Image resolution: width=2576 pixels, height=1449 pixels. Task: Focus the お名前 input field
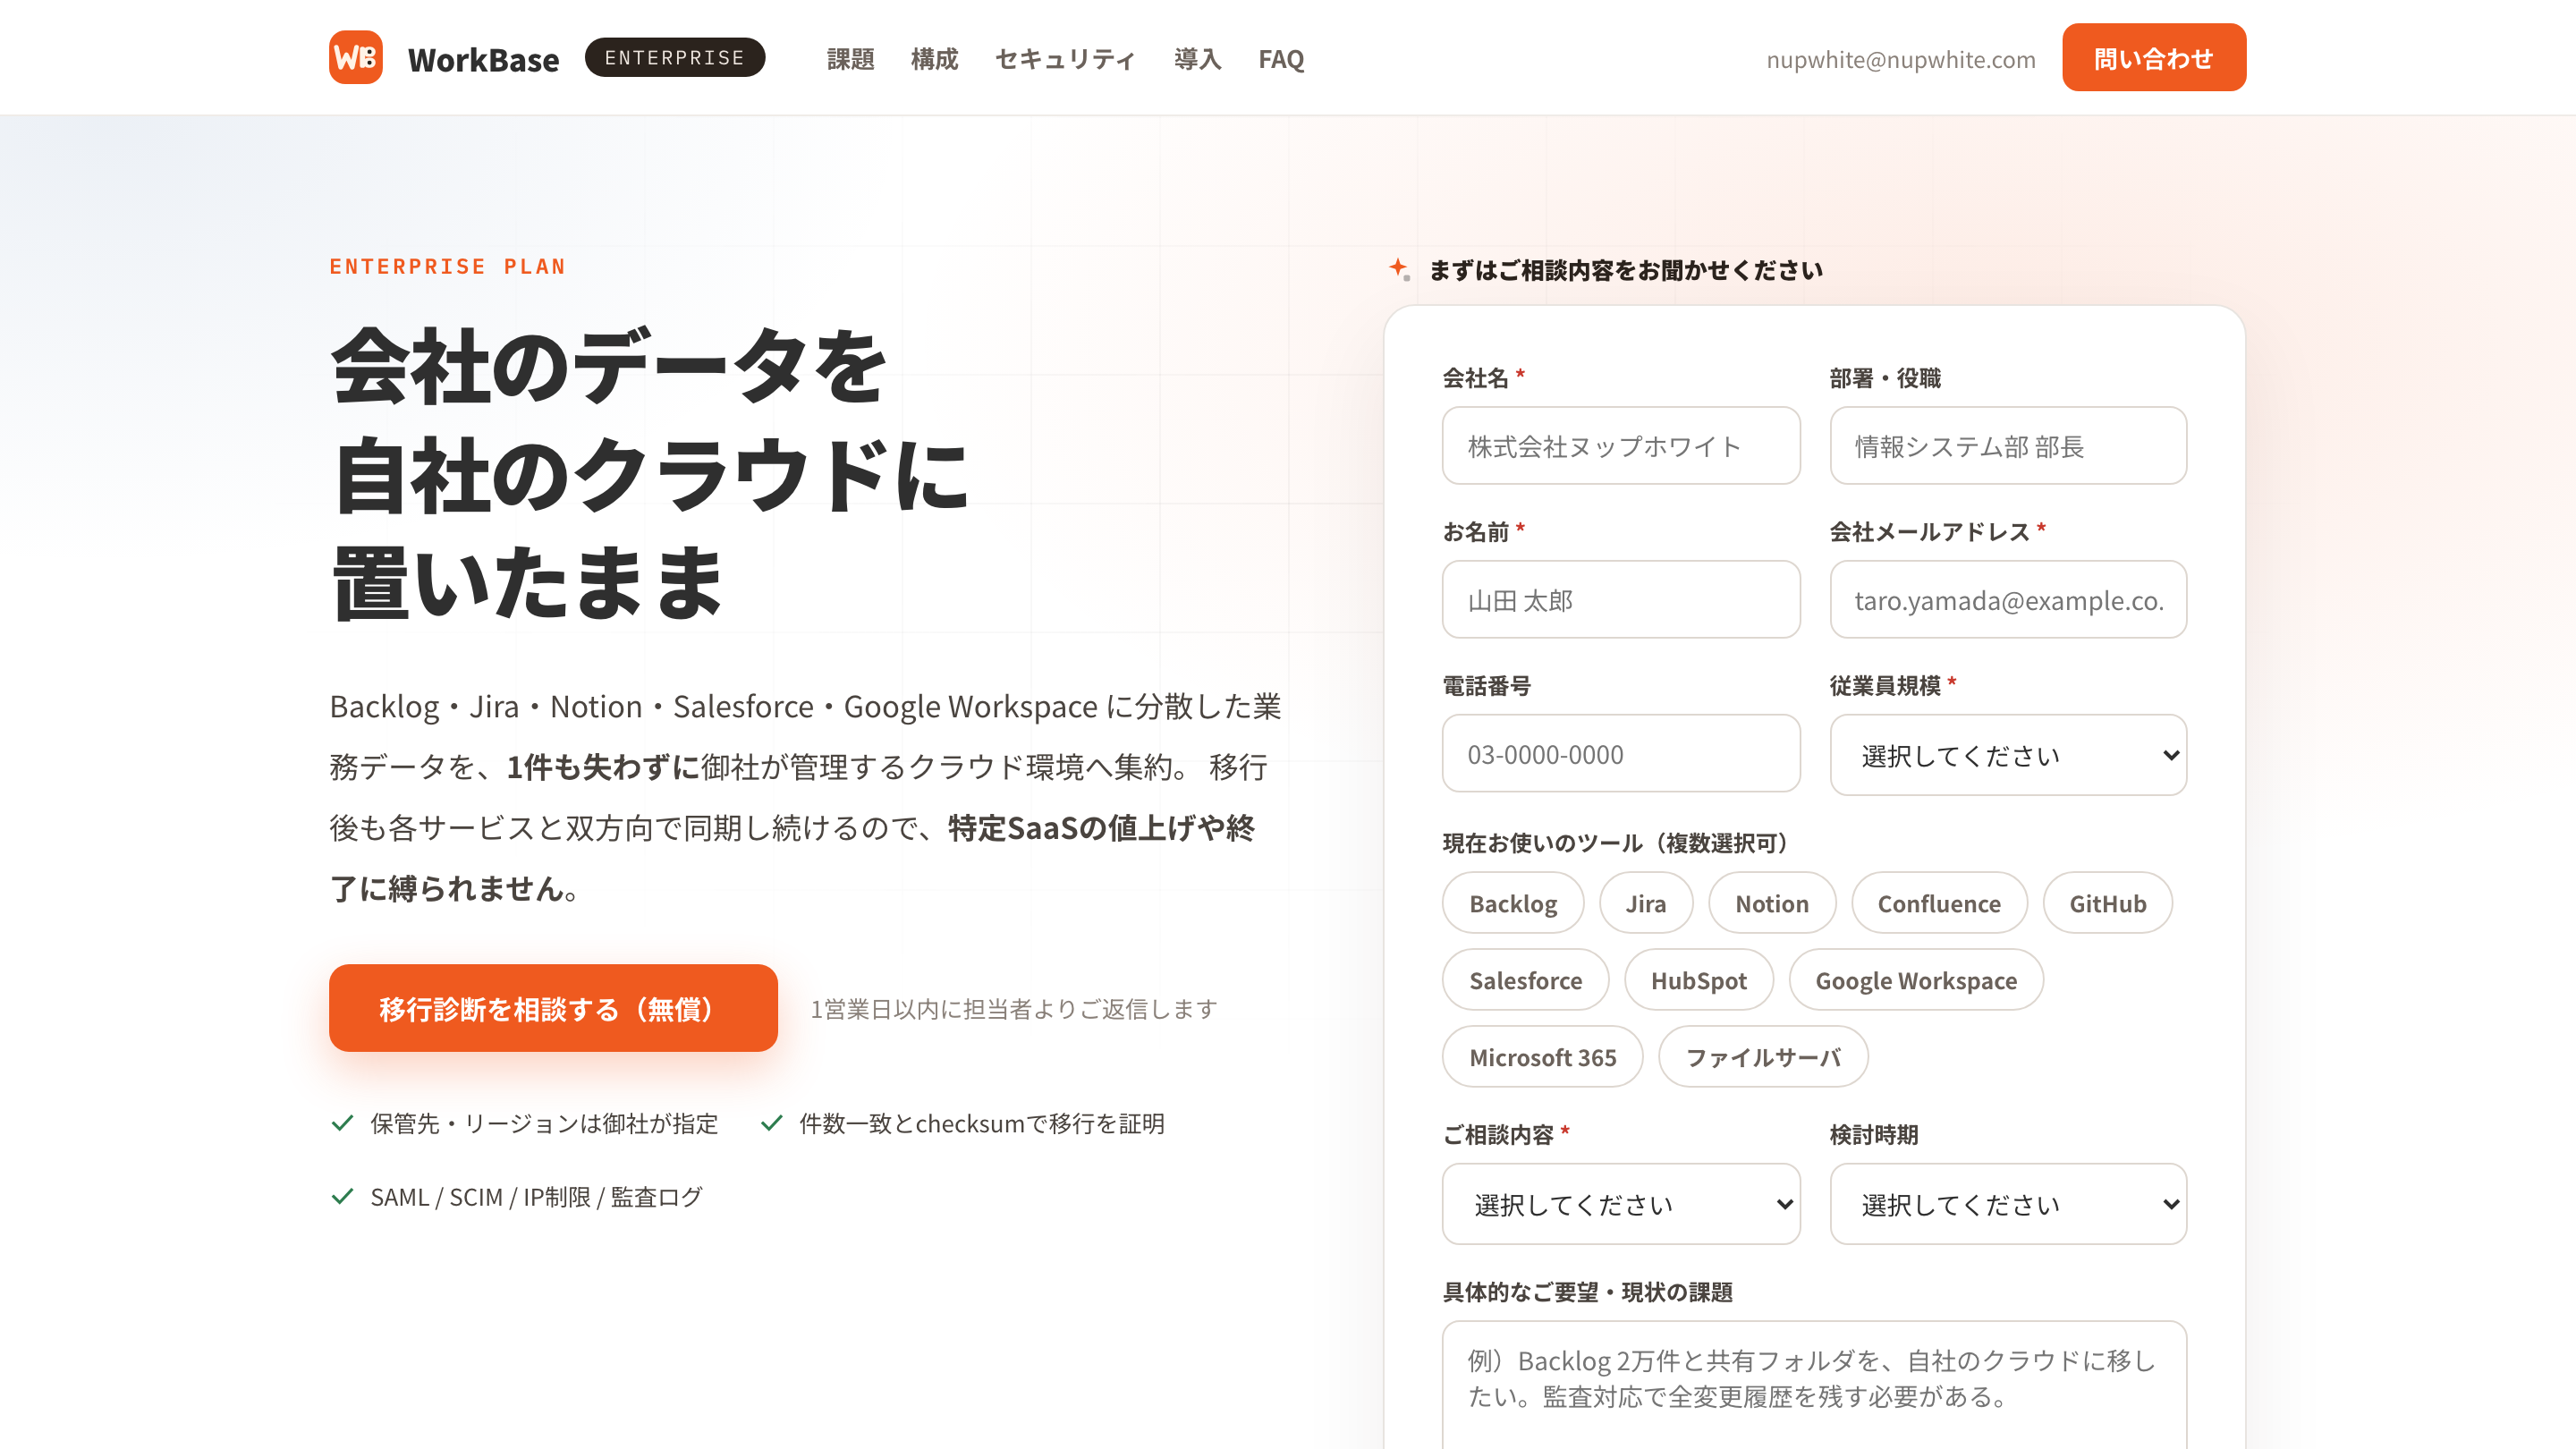tap(1620, 599)
